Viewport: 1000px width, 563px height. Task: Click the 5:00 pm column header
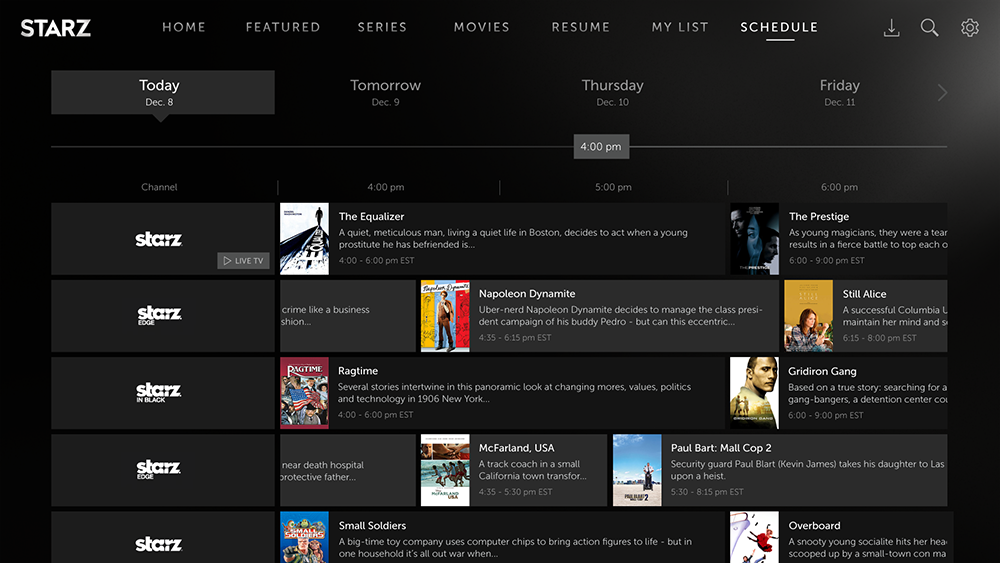click(x=613, y=187)
